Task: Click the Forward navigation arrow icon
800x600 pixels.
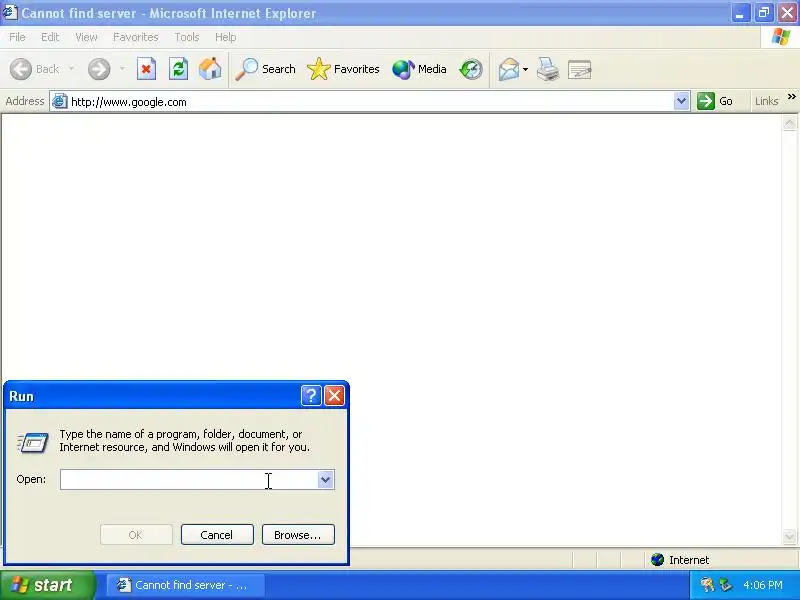Action: point(99,69)
